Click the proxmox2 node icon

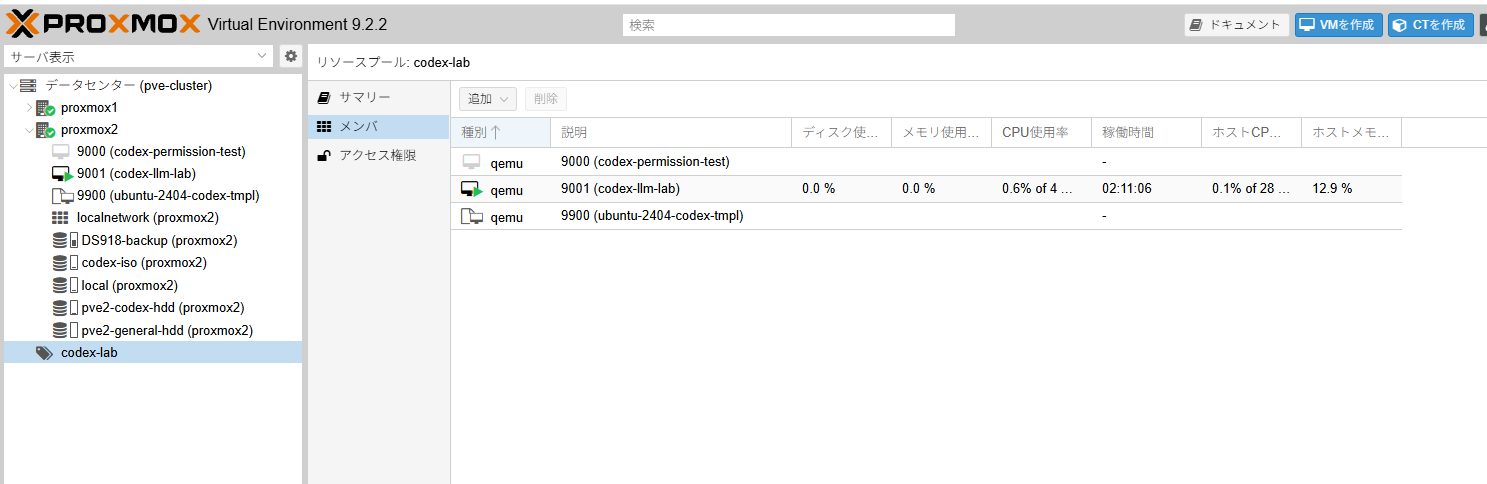[x=45, y=130]
